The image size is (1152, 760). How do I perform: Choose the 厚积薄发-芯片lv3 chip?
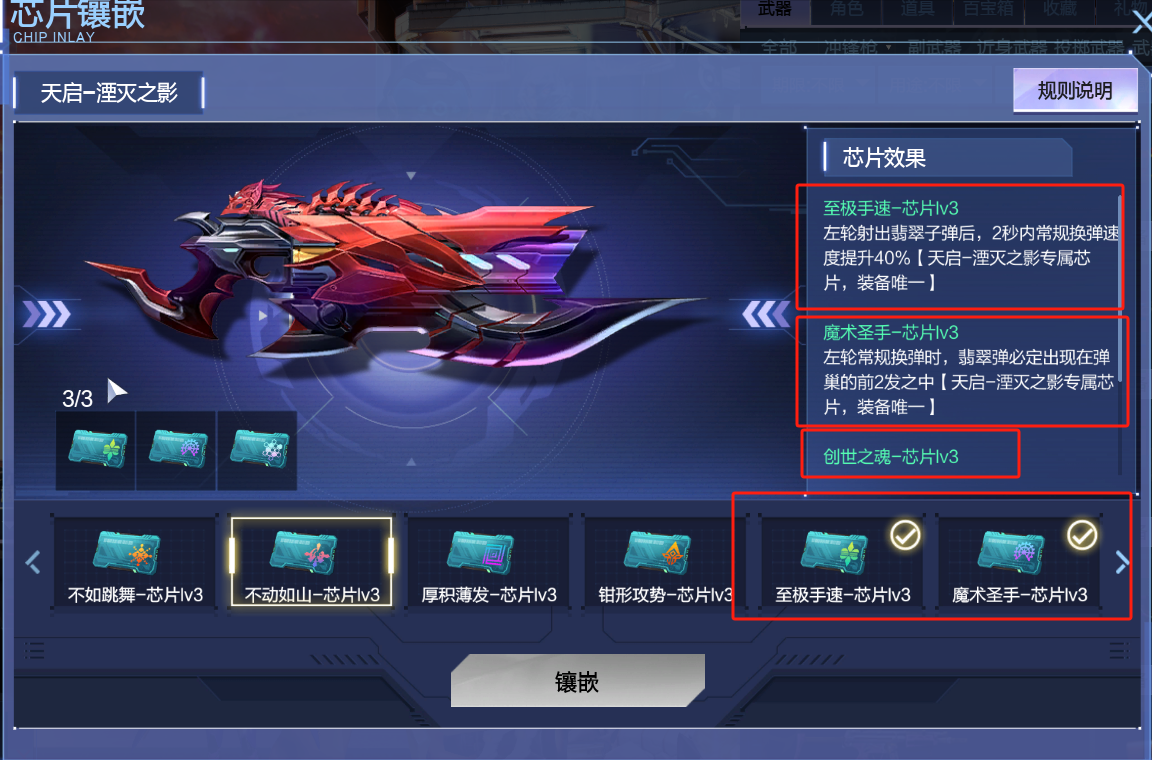tap(488, 562)
